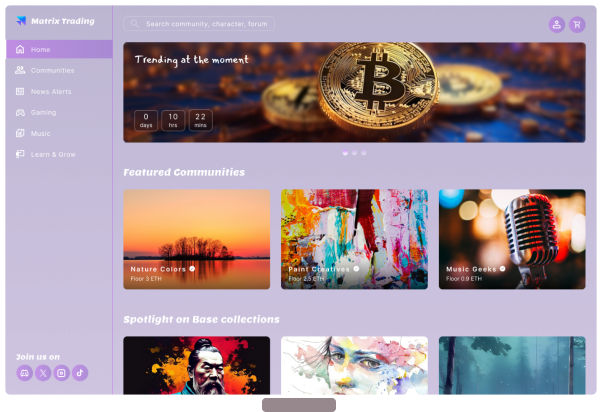Click the Discord social icon
602x412 pixels.
(x=25, y=373)
